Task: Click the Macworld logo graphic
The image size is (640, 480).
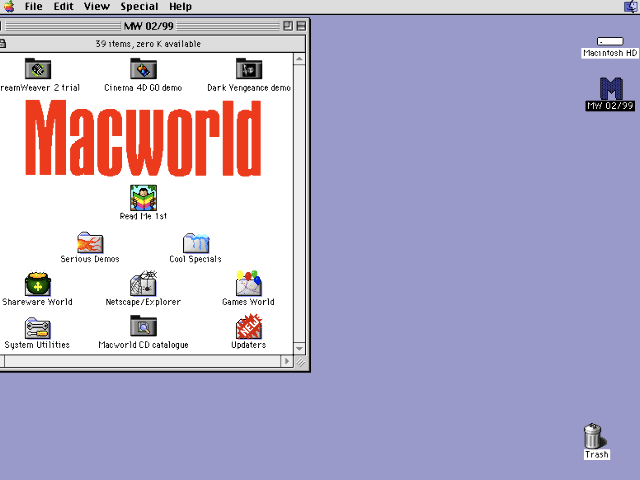Action: [x=143, y=139]
